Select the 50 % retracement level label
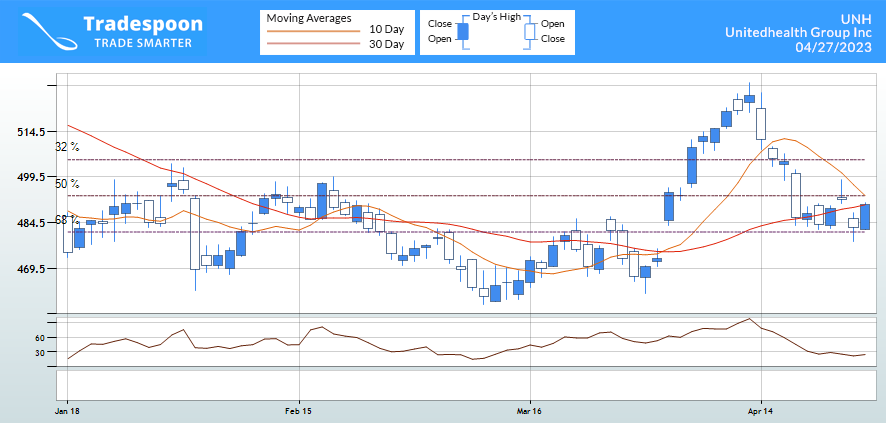Screen dimensions: 886x436 pos(67,184)
